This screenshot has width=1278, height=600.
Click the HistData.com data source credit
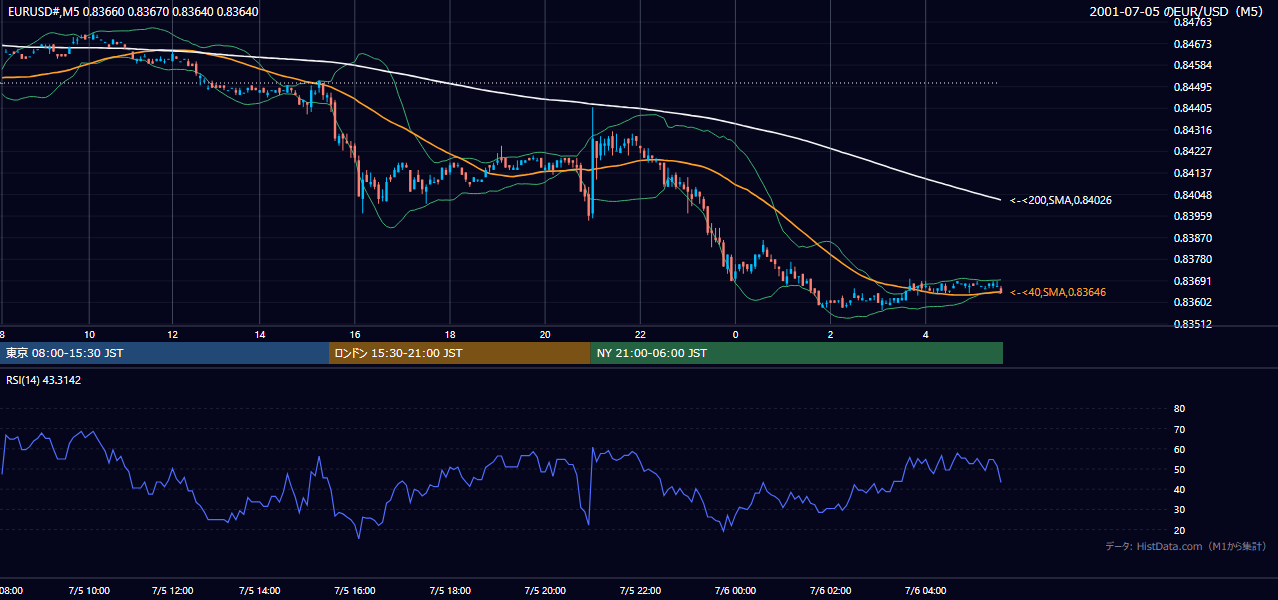click(x=1185, y=546)
